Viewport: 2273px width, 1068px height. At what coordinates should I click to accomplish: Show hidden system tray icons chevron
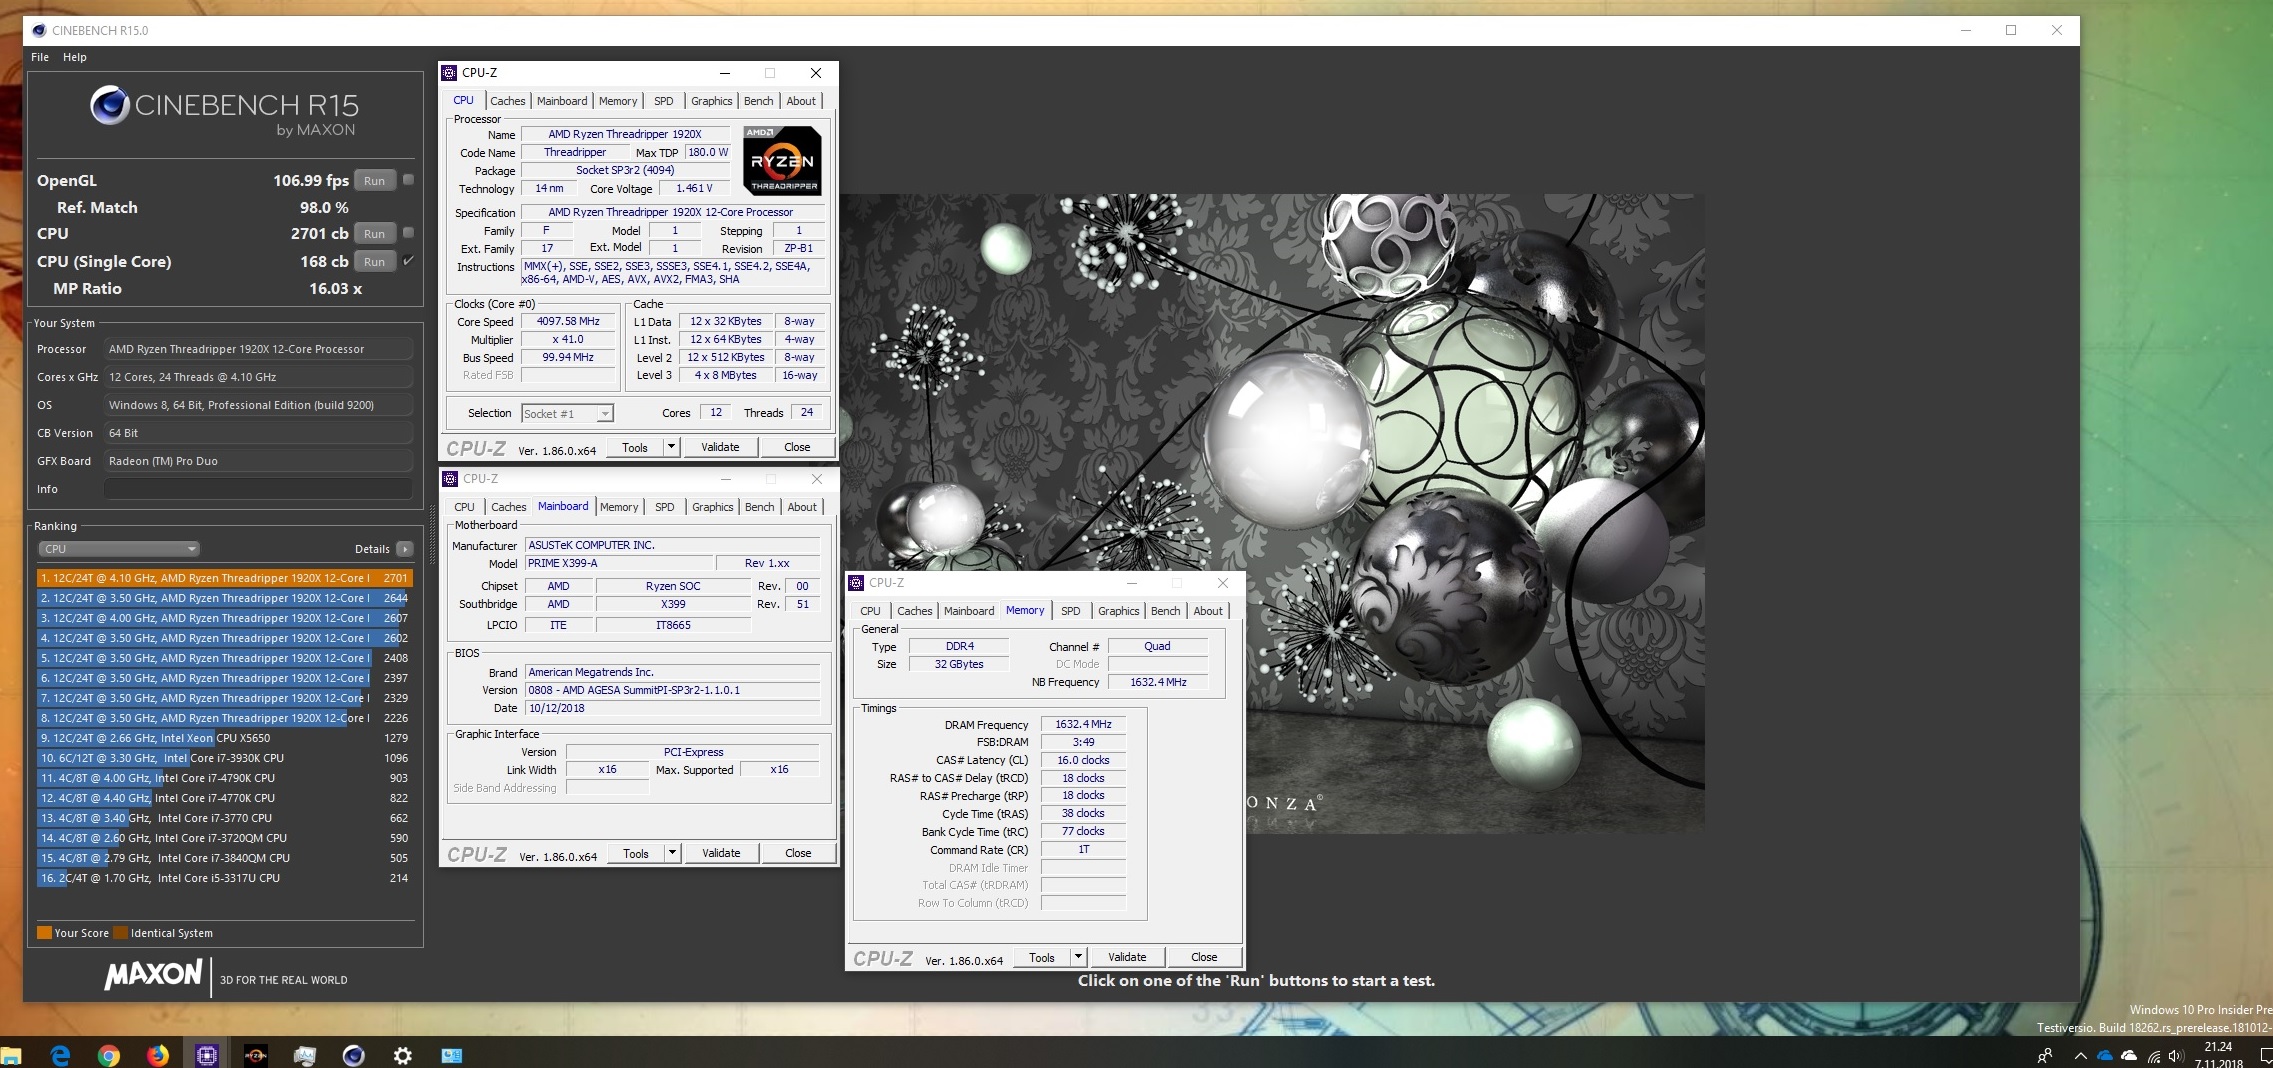click(2080, 1056)
